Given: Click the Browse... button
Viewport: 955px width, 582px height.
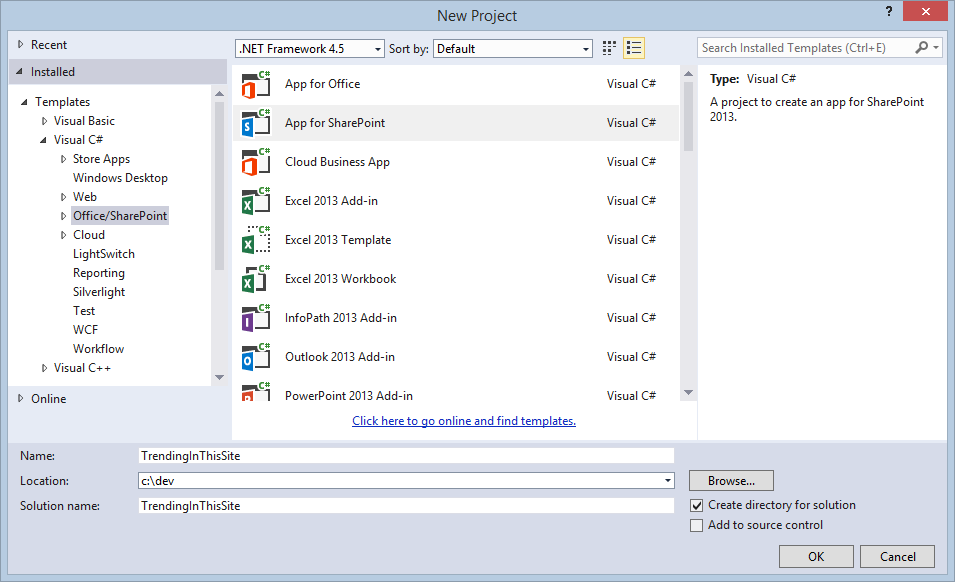Looking at the screenshot, I should pyautogui.click(x=731, y=480).
